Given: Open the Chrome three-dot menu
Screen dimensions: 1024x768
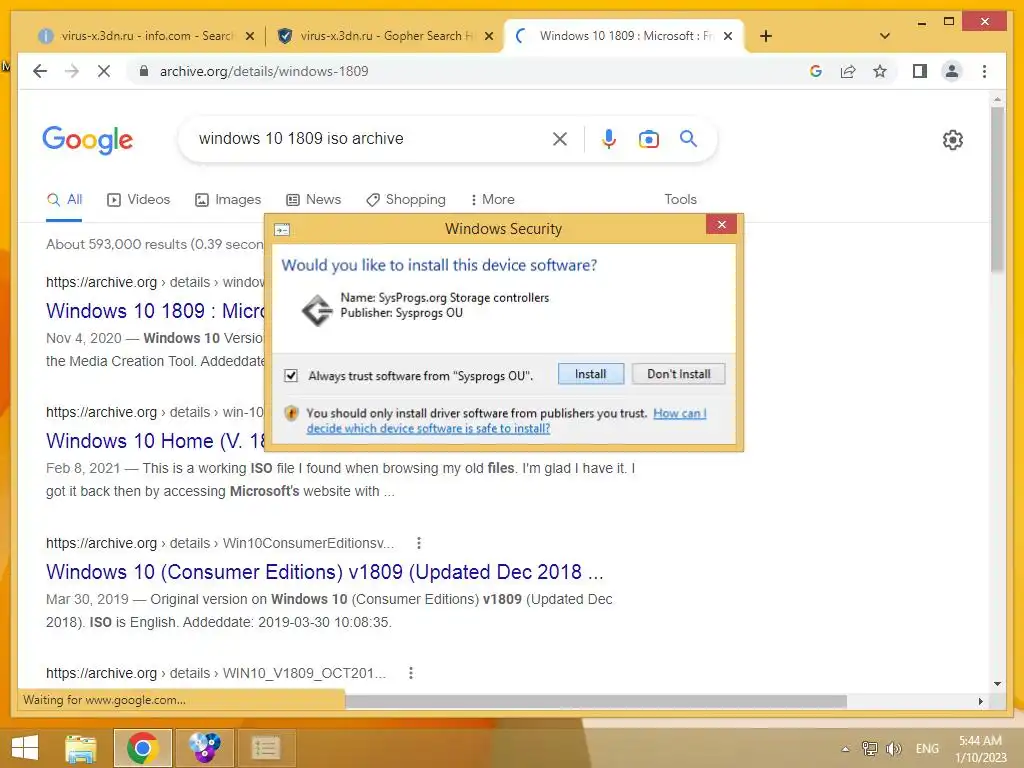Looking at the screenshot, I should click(x=984, y=71).
